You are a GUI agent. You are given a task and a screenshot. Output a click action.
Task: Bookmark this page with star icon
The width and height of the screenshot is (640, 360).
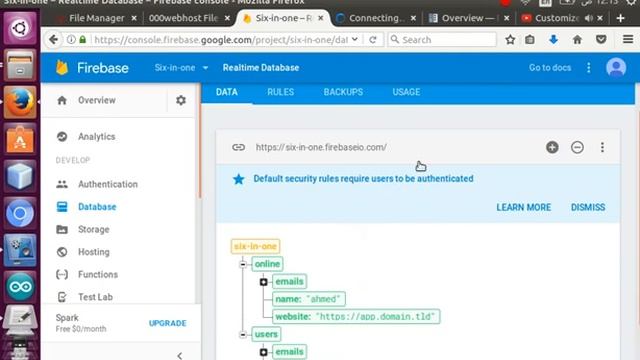point(510,40)
